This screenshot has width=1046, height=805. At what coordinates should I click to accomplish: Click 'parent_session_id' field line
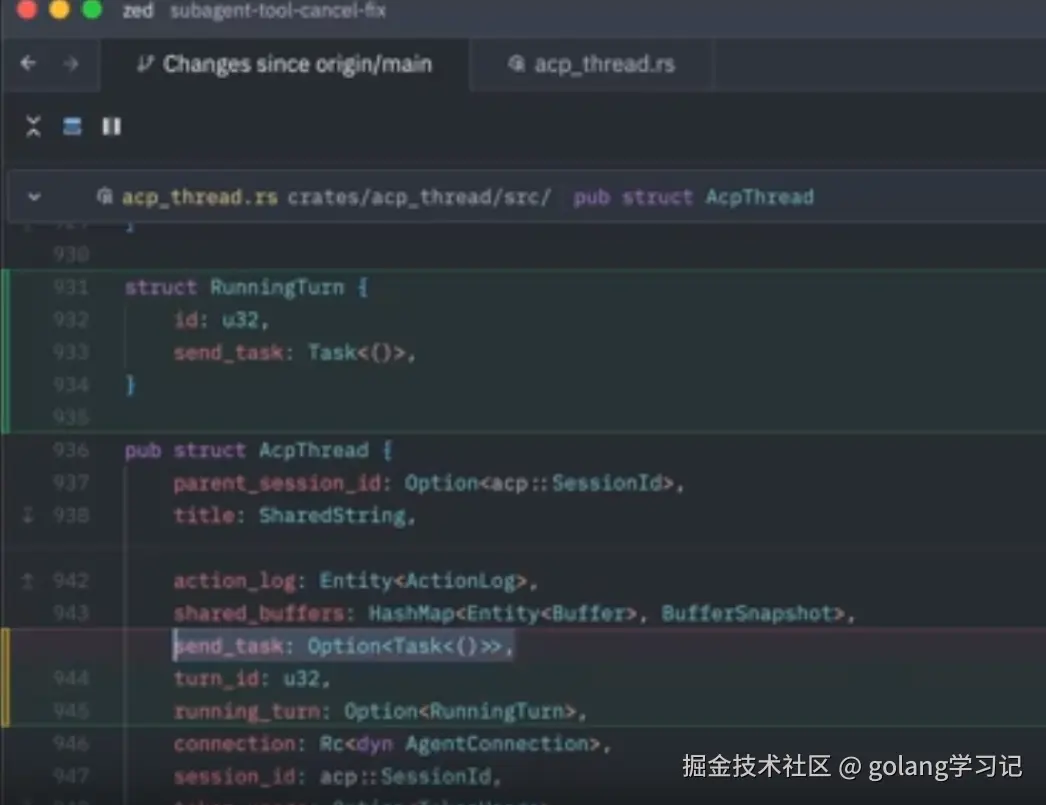tap(428, 483)
